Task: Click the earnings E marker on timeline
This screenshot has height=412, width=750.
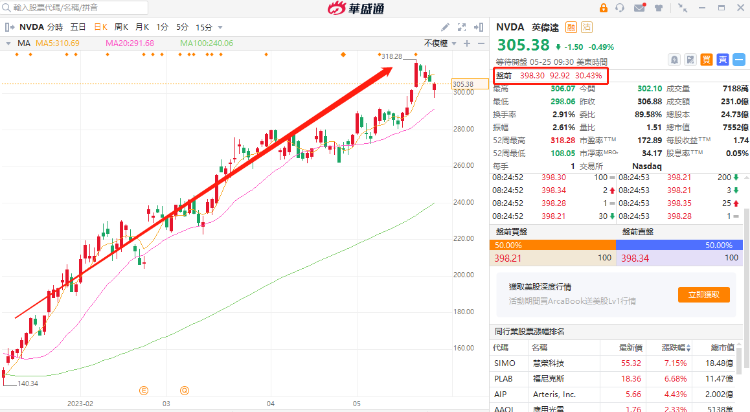Action: coord(143,390)
